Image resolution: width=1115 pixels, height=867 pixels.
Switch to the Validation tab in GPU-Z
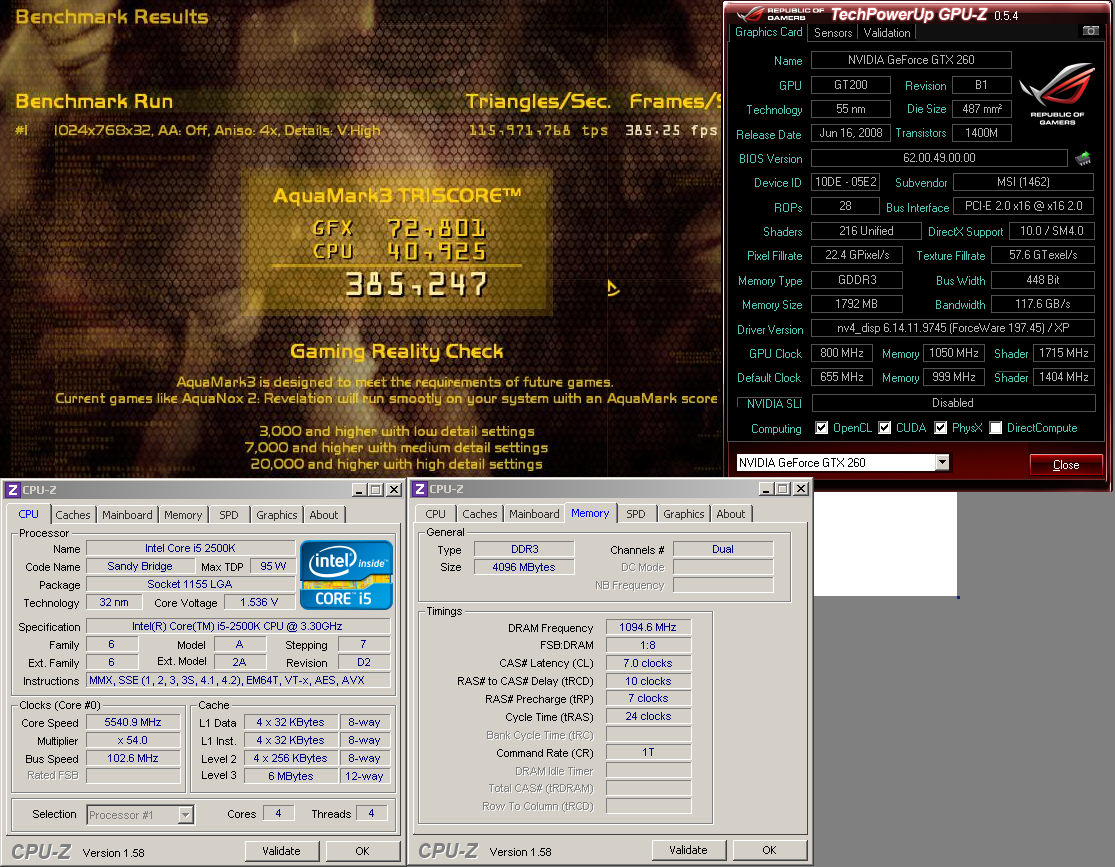[x=887, y=33]
